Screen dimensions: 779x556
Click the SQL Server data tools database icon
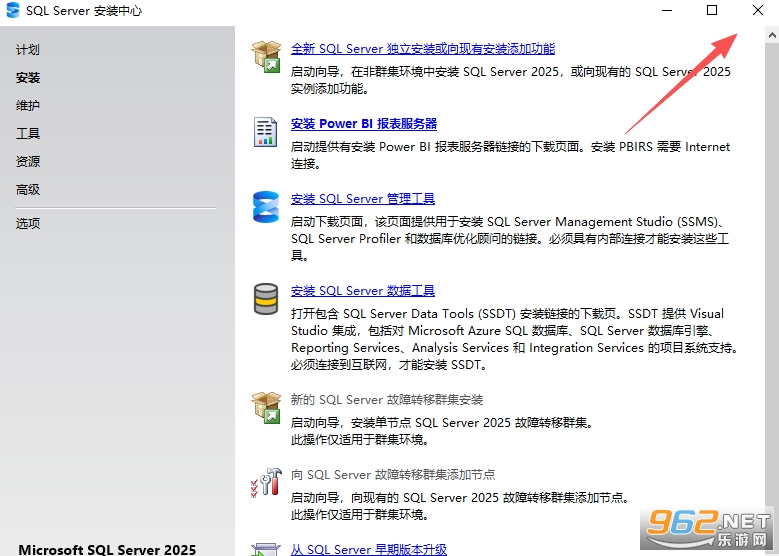click(x=266, y=299)
